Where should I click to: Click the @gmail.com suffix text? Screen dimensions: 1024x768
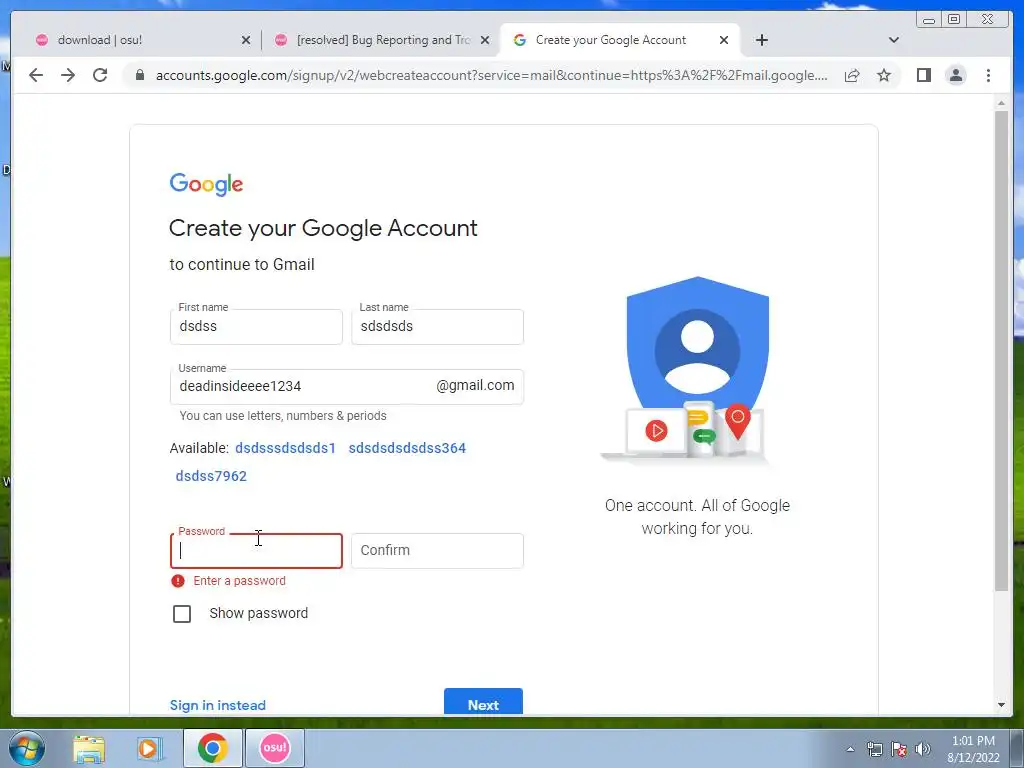[475, 385]
